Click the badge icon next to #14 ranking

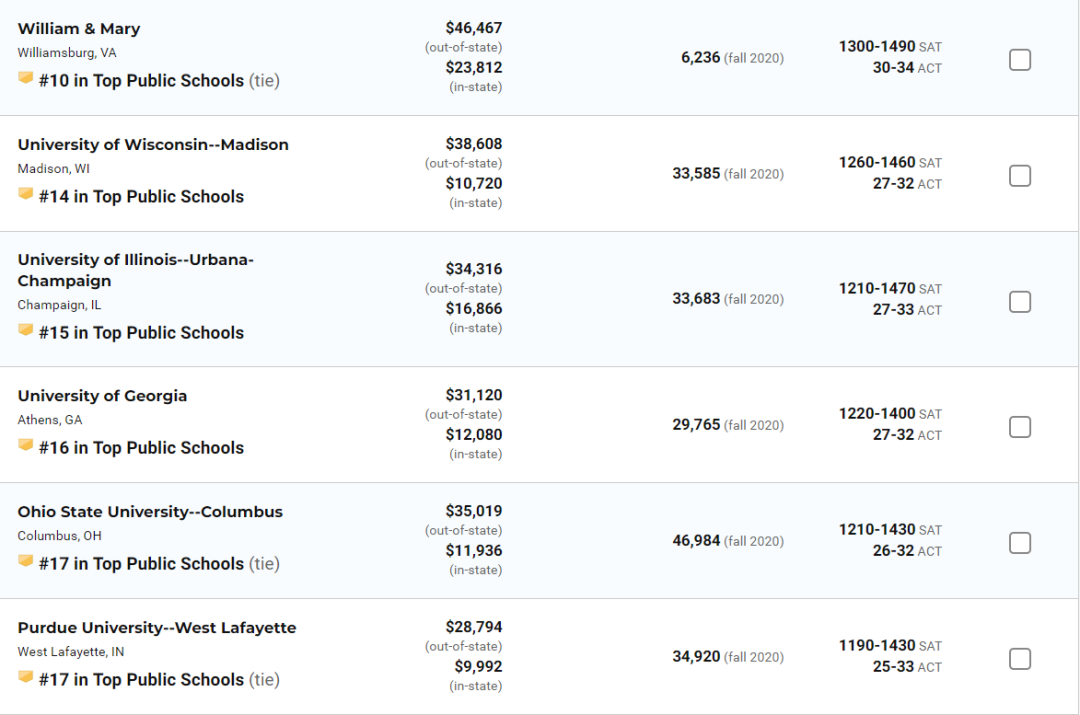pyautogui.click(x=25, y=194)
